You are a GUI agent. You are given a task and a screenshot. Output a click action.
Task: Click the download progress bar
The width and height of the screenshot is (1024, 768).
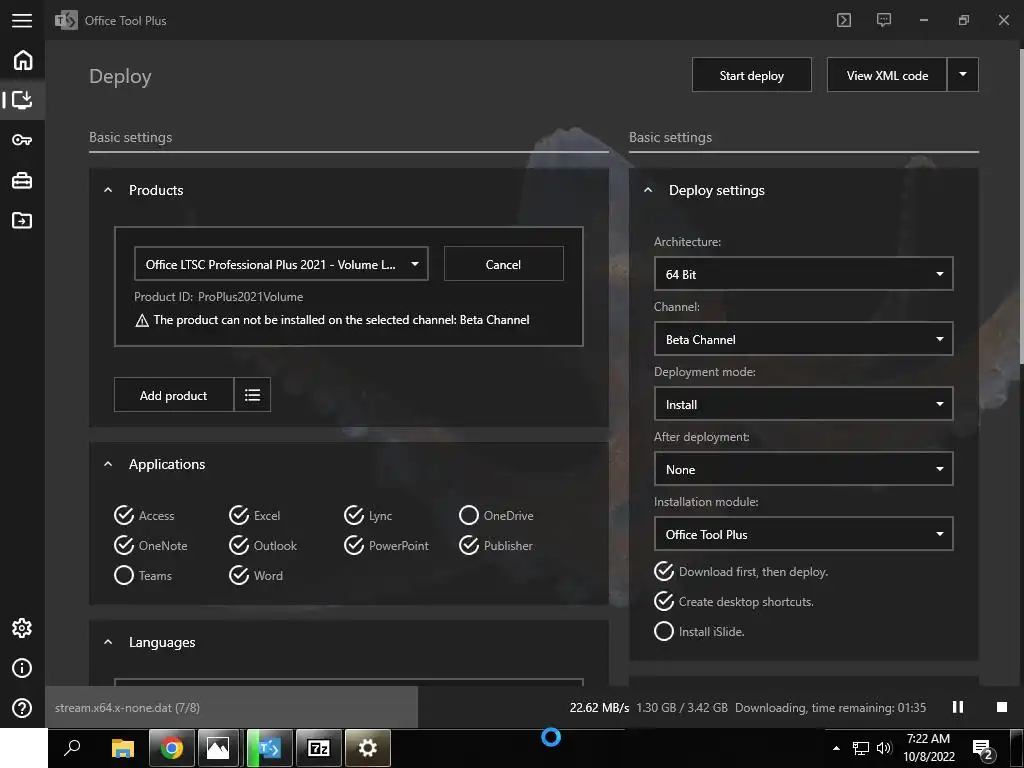(x=231, y=707)
